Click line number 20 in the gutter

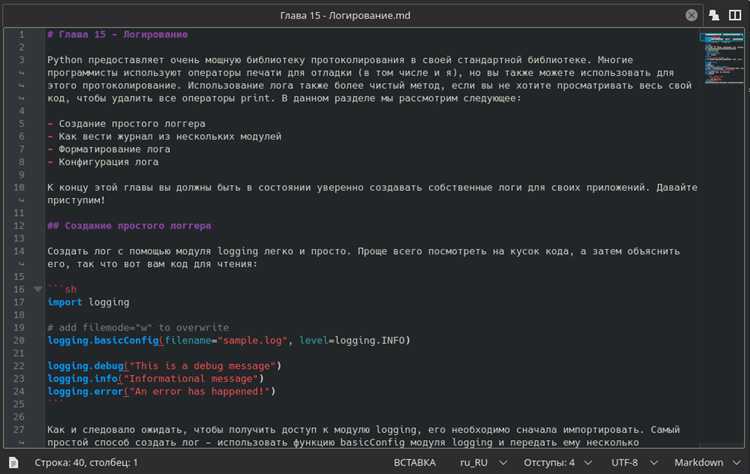21,340
